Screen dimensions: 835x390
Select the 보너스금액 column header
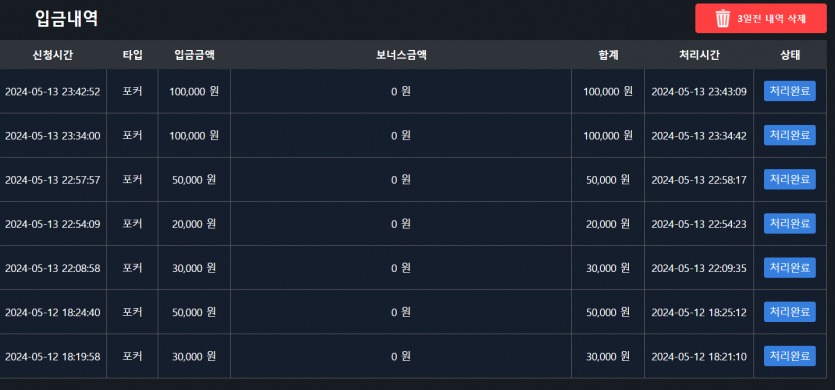(x=401, y=55)
